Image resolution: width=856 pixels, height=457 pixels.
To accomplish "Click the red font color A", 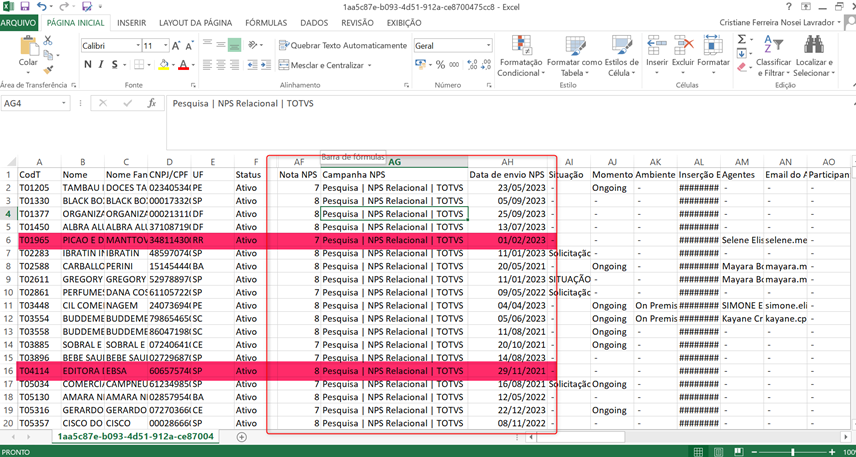I will [x=182, y=65].
